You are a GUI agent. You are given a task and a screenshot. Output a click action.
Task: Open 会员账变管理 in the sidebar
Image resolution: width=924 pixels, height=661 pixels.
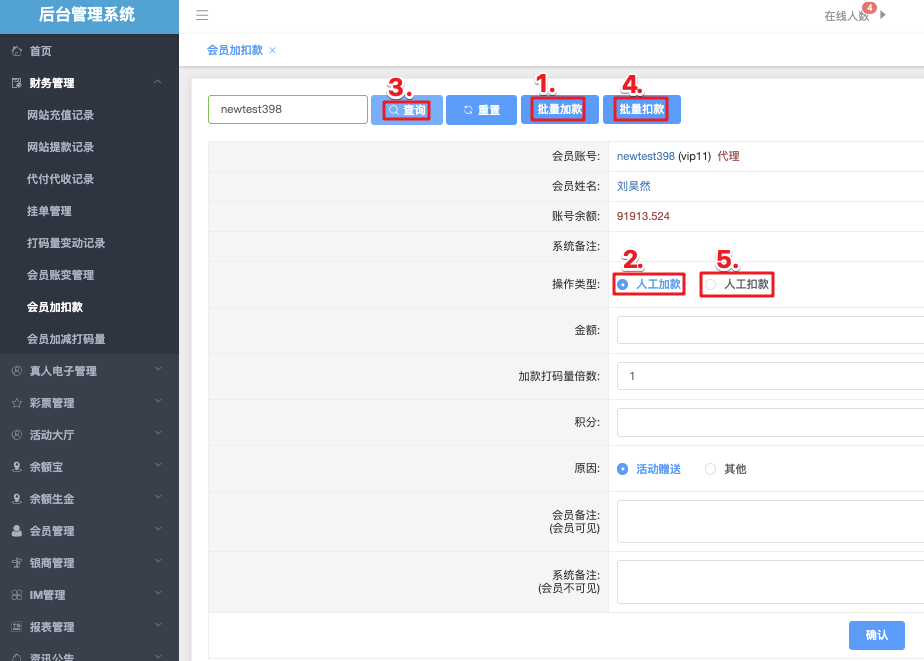60,275
